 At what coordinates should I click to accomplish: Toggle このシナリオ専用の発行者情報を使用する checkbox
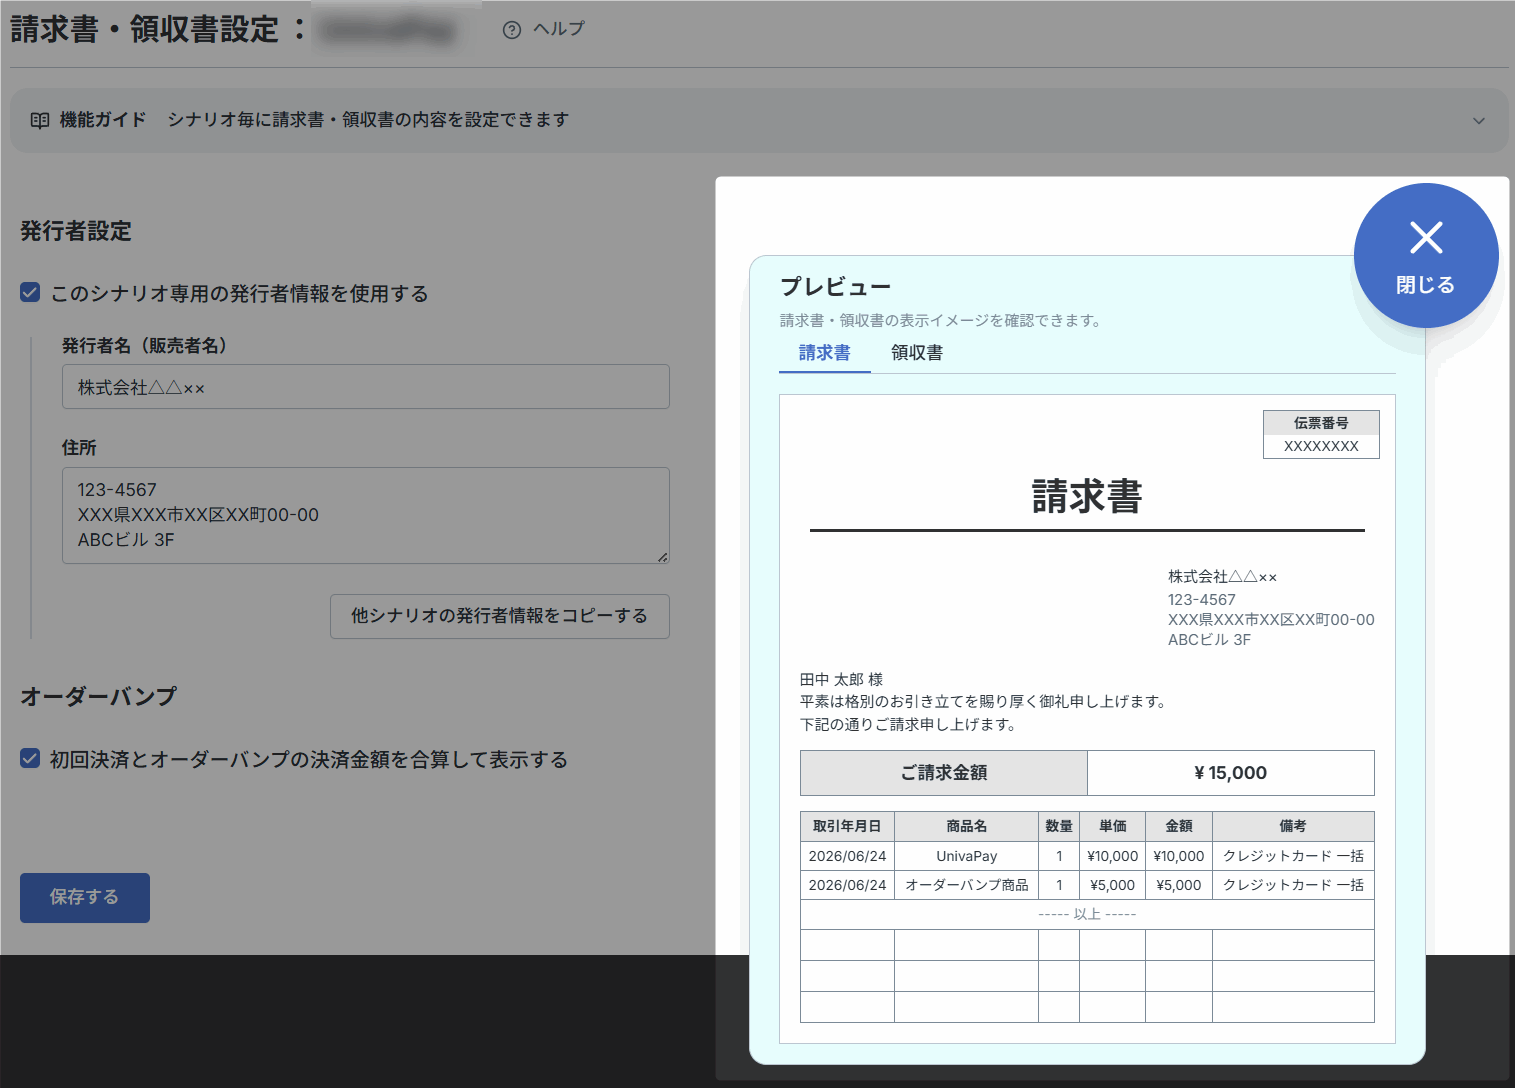coord(30,293)
